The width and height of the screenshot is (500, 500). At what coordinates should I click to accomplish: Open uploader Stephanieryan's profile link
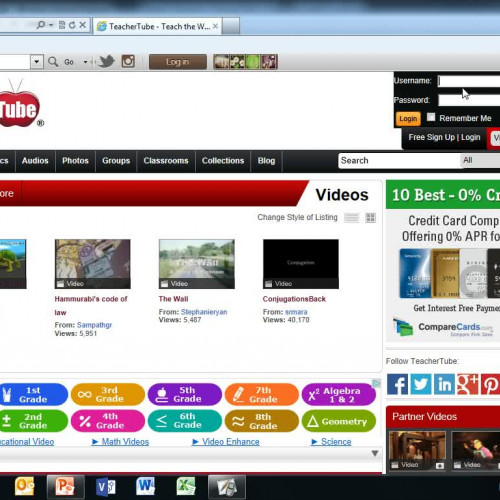point(204,312)
